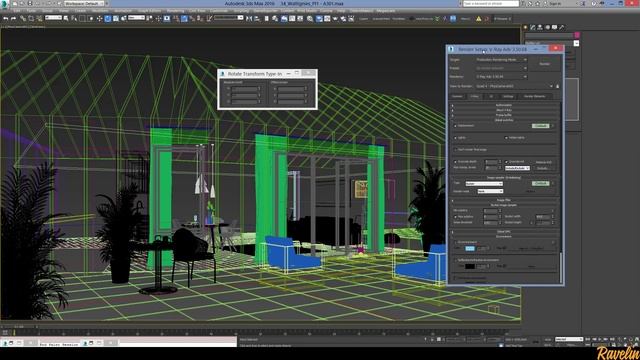The height and width of the screenshot is (360, 640).
Task: Toggle the Override mtl checkbox
Action: click(x=506, y=162)
